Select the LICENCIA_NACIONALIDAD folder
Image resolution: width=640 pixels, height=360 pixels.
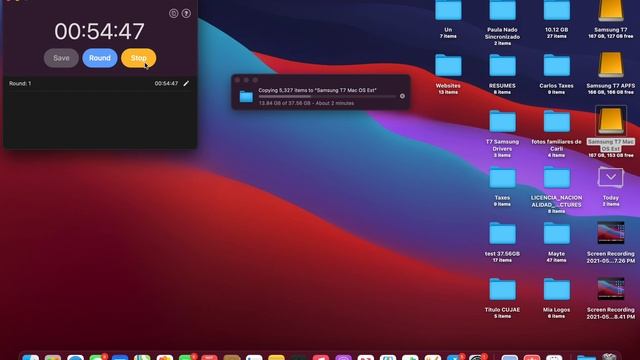(x=557, y=177)
